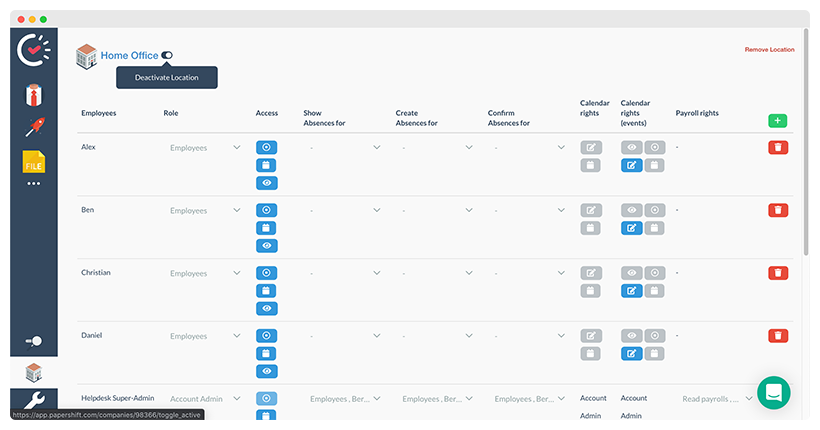
Task: Click the sidebar toggle pin icon
Action: (34, 342)
